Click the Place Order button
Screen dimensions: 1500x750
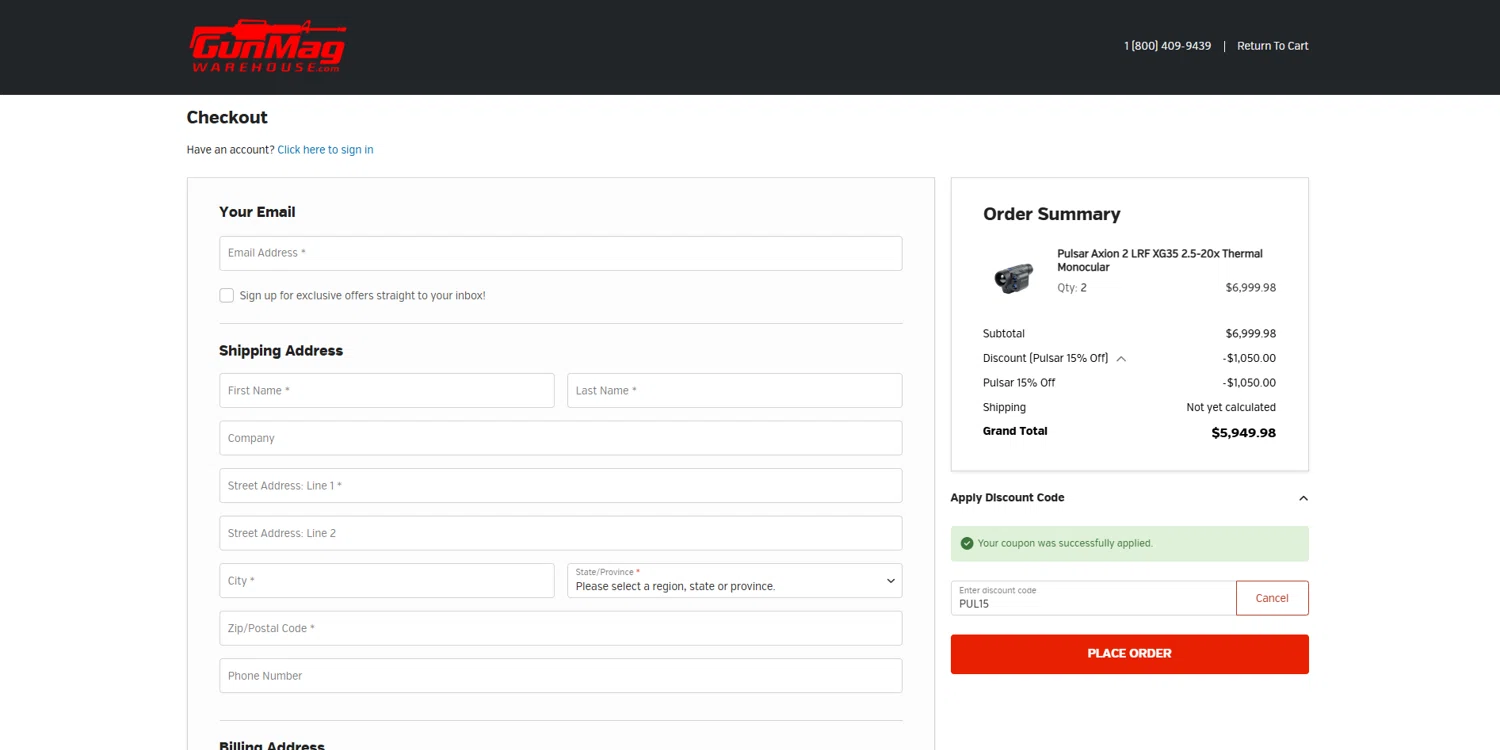(x=1129, y=654)
